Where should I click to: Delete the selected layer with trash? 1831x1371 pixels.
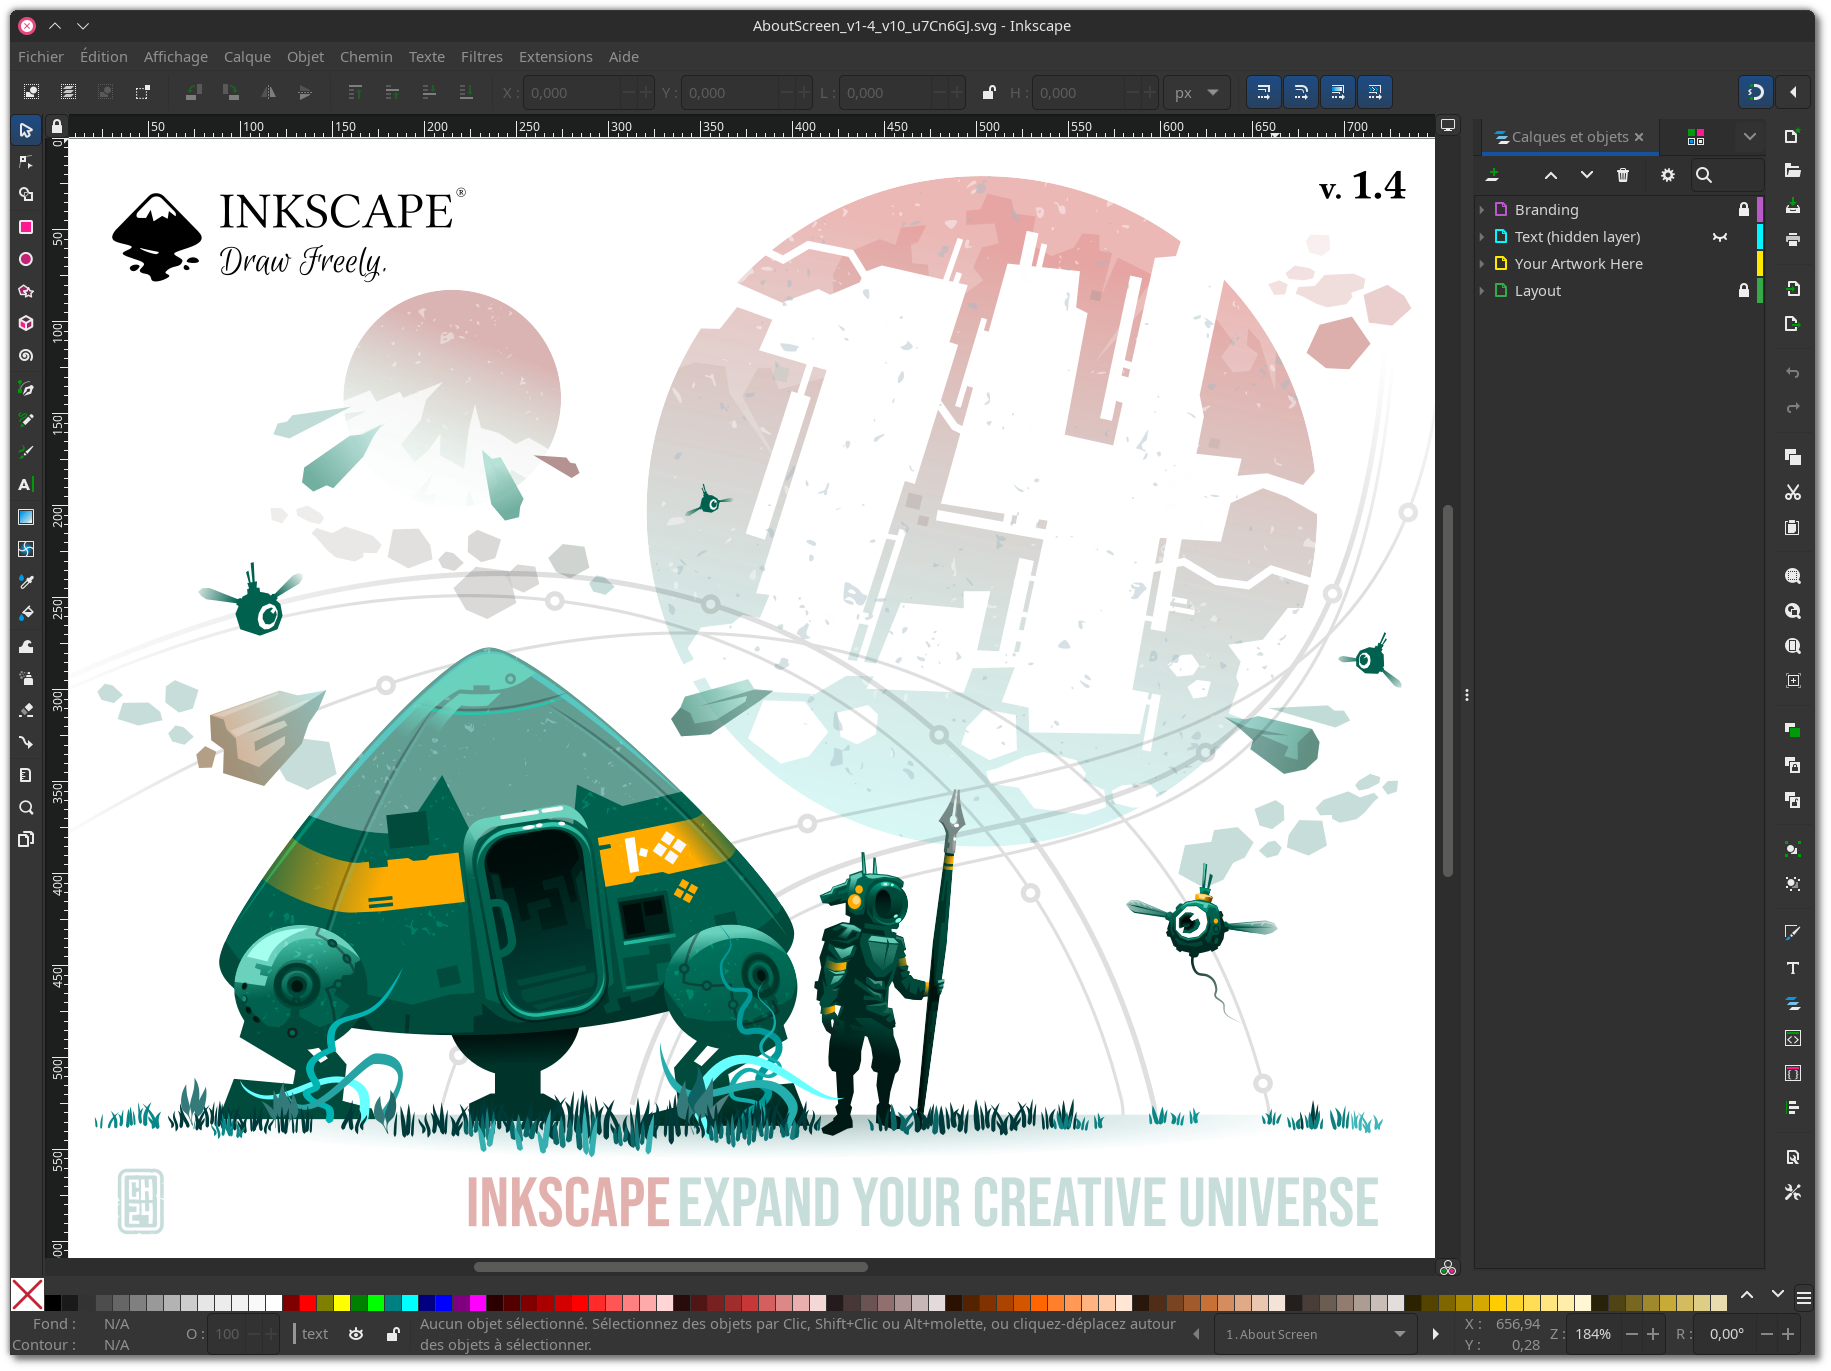coord(1623,175)
